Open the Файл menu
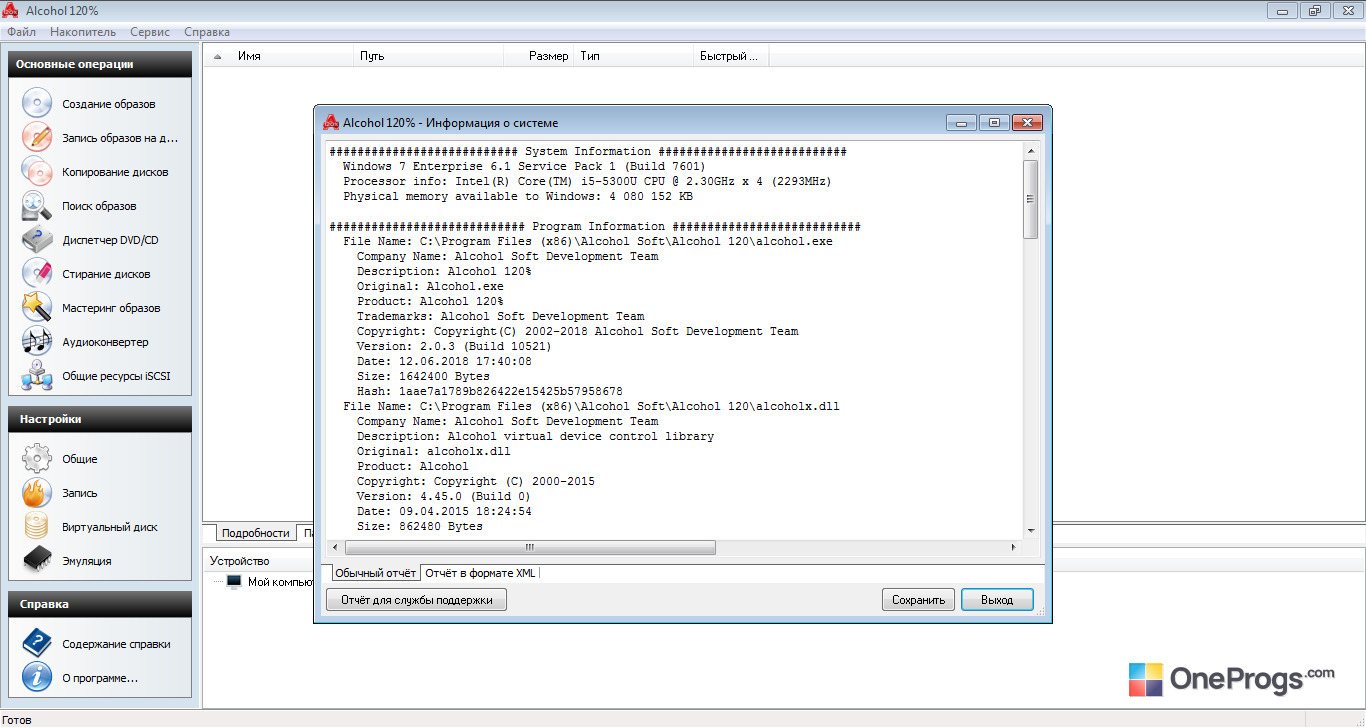Screen dimensions: 1366x728 coord(21,32)
